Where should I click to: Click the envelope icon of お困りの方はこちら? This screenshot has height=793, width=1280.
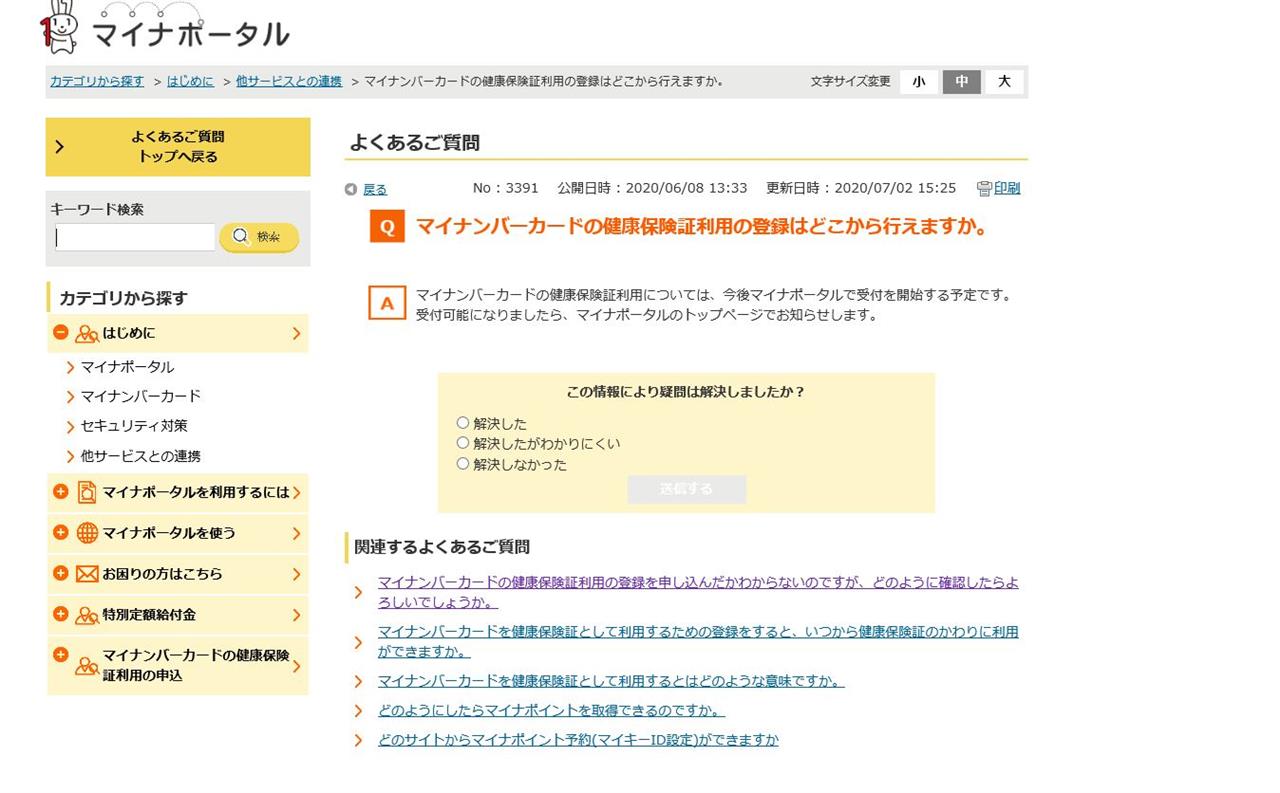(x=87, y=574)
